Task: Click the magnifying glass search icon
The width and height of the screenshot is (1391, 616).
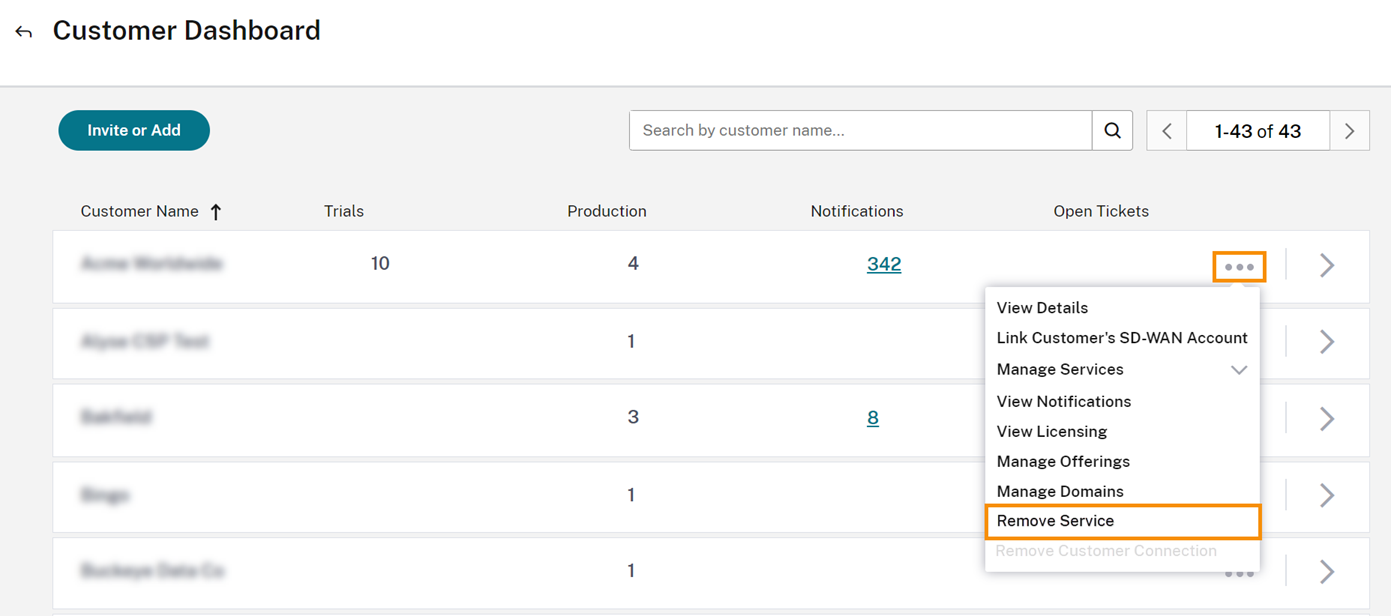Action: pyautogui.click(x=1112, y=131)
